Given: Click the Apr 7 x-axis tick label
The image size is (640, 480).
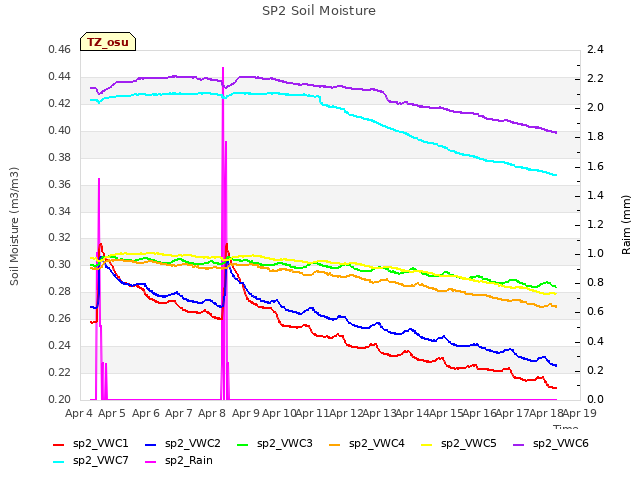Looking at the screenshot, I should click(x=179, y=413).
